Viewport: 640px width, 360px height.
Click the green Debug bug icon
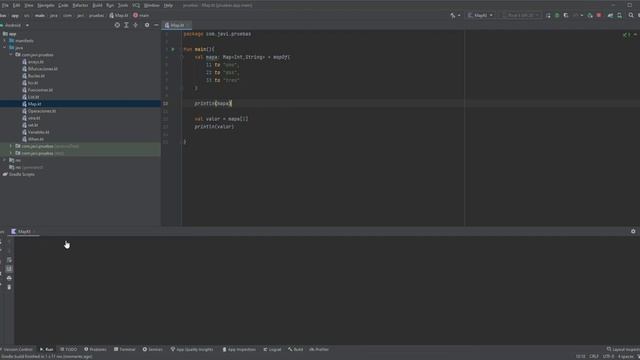(x=557, y=16)
